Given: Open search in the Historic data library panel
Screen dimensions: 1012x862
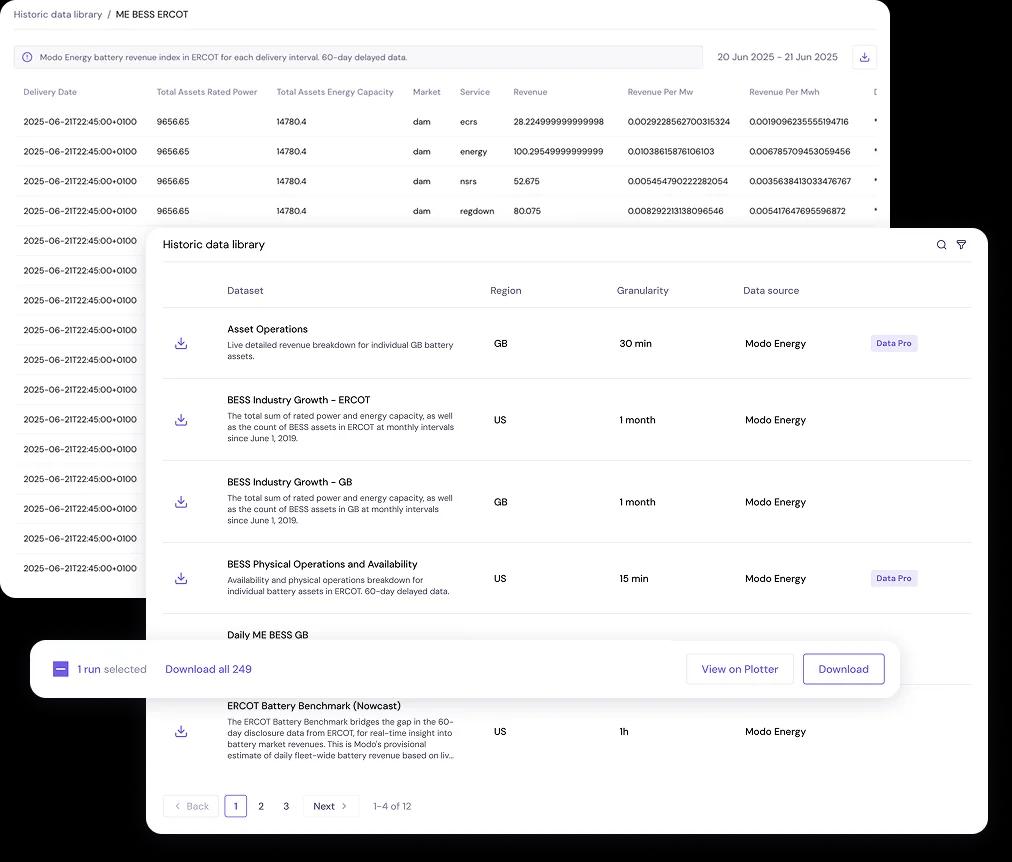Looking at the screenshot, I should click(x=940, y=244).
